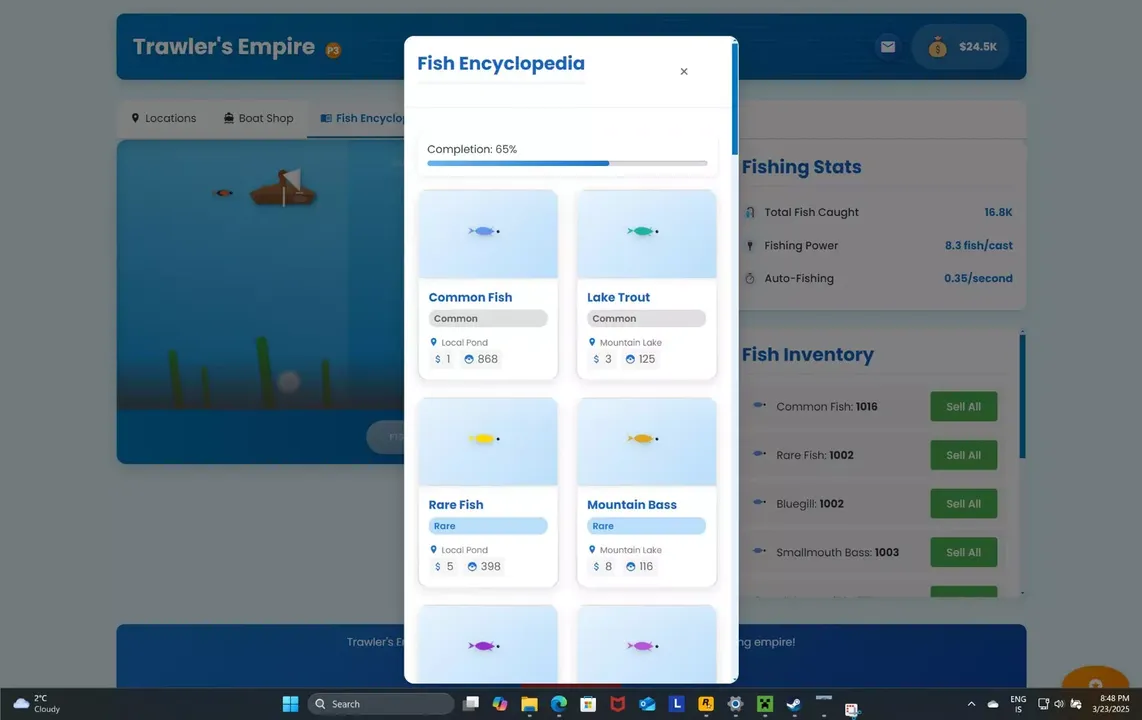Select the Lake Trout thumbnail
Image resolution: width=1142 pixels, height=720 pixels.
coord(646,232)
